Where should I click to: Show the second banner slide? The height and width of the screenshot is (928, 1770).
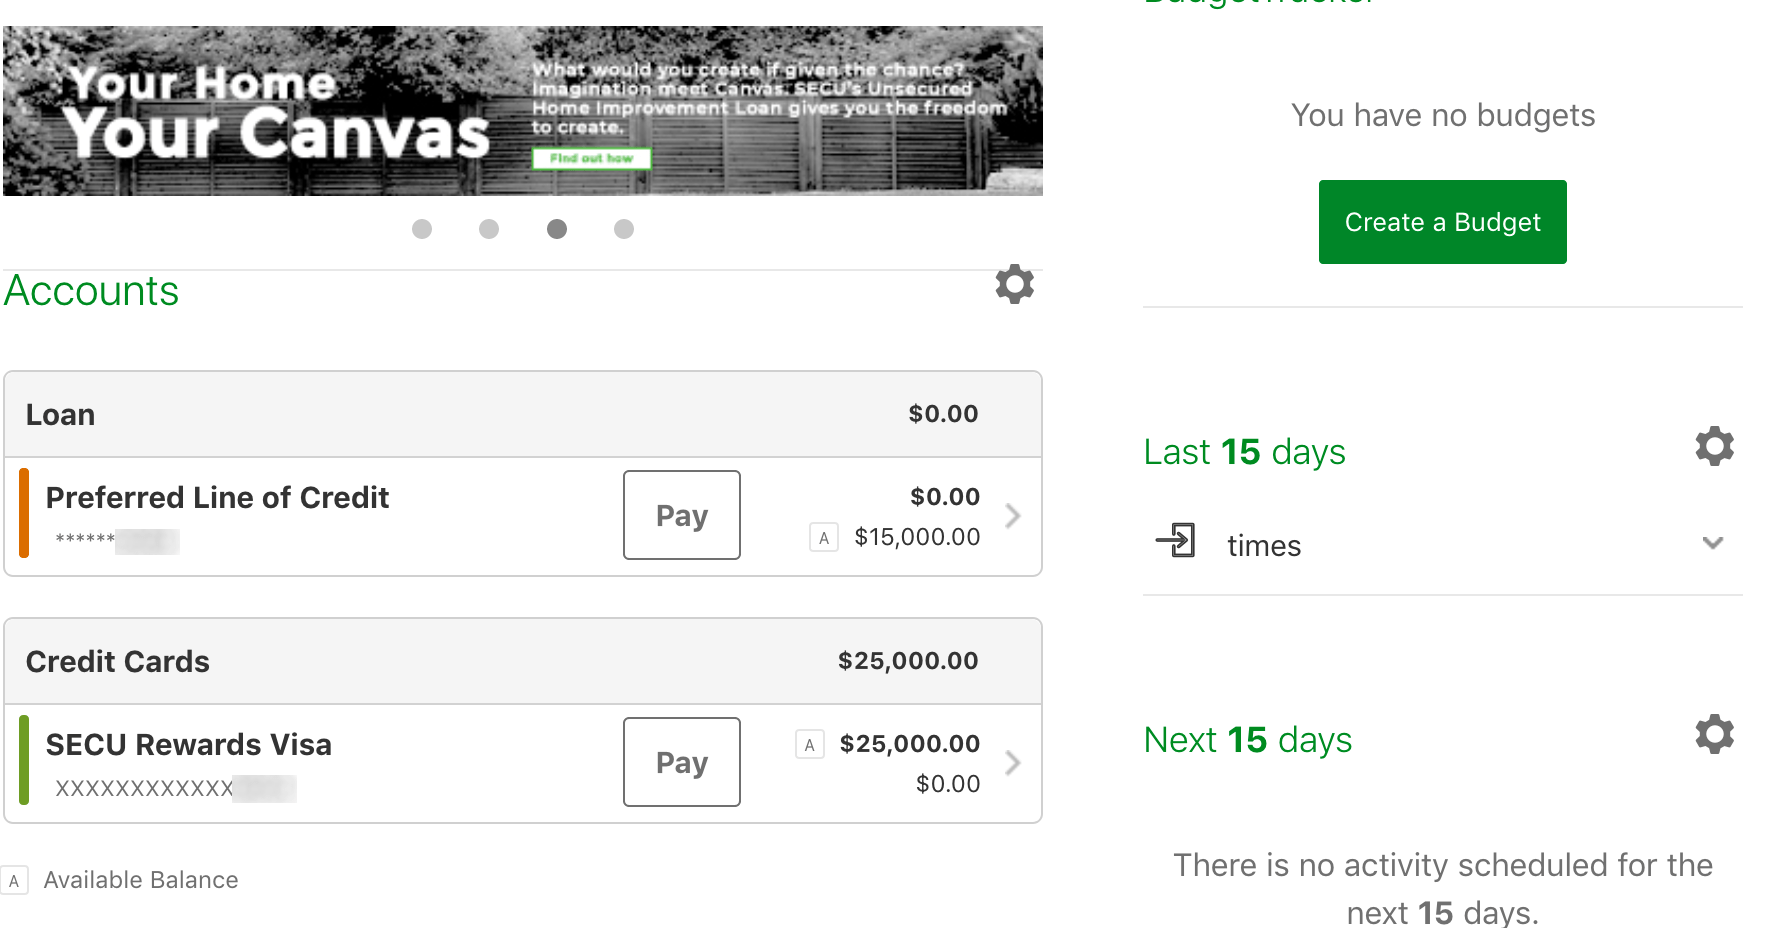489,229
